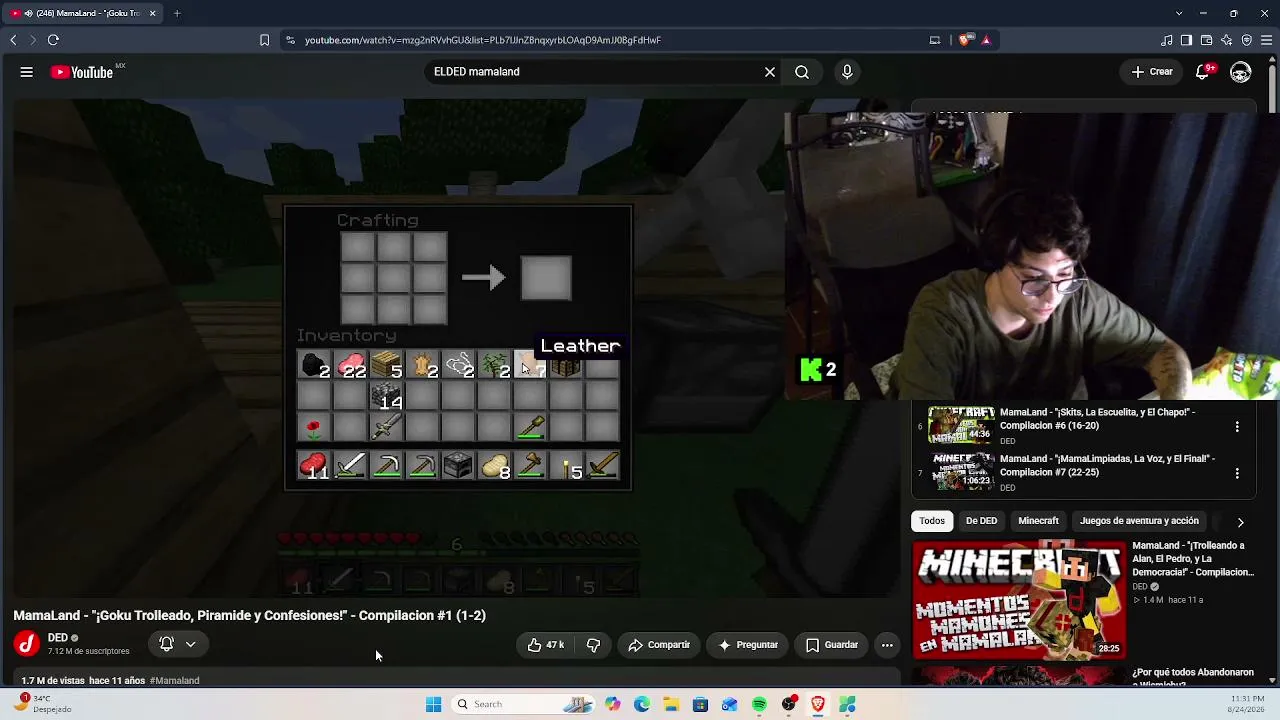Click the video player frame
This screenshot has width=1280, height=720.
[458, 348]
